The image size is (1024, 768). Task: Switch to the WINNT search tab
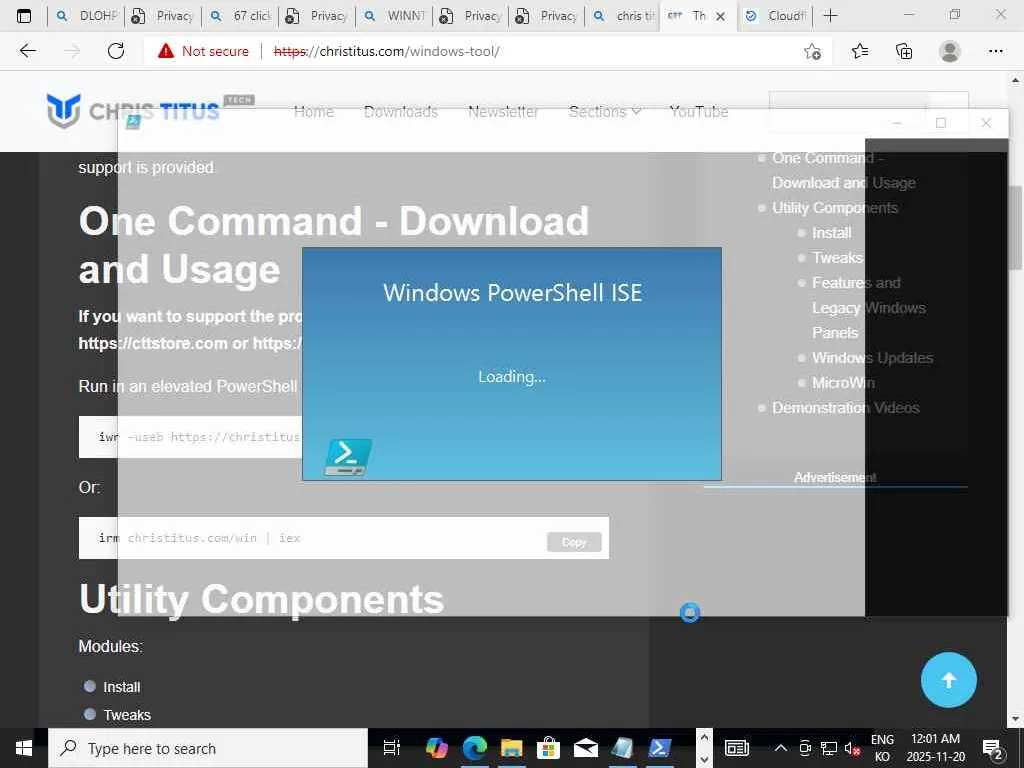click(x=395, y=16)
